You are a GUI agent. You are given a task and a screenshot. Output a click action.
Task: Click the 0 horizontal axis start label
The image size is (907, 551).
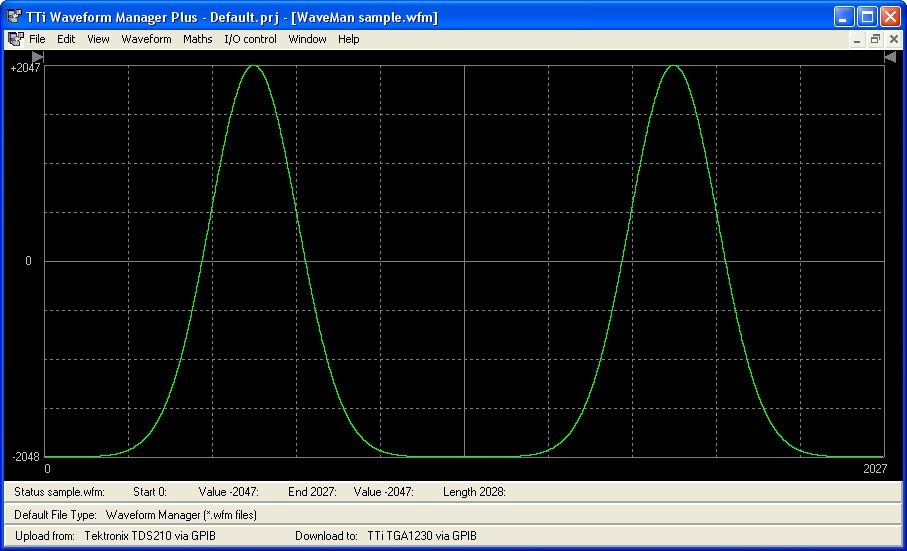tap(47, 469)
